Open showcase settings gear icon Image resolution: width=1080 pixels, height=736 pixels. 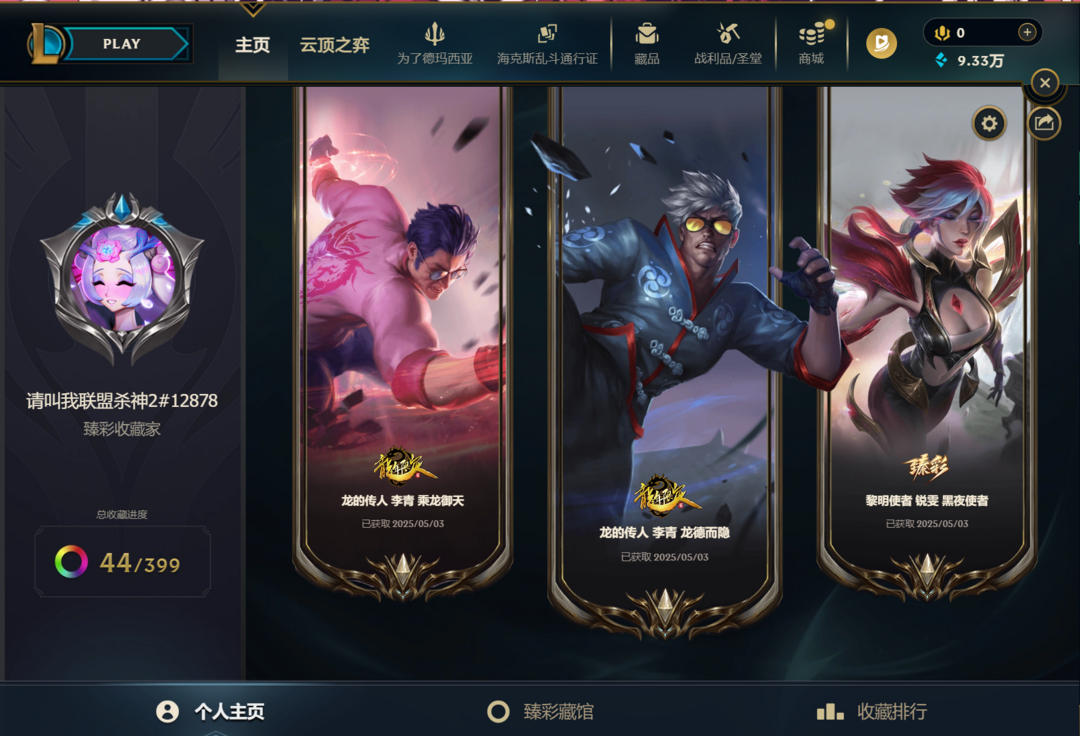point(989,123)
